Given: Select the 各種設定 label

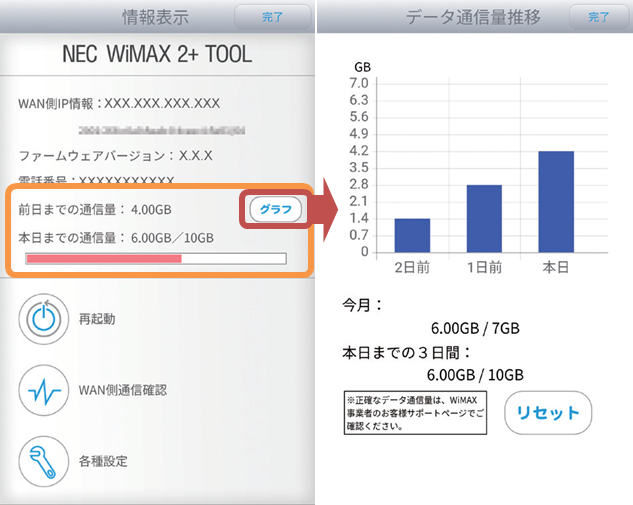Looking at the screenshot, I should point(103,461).
